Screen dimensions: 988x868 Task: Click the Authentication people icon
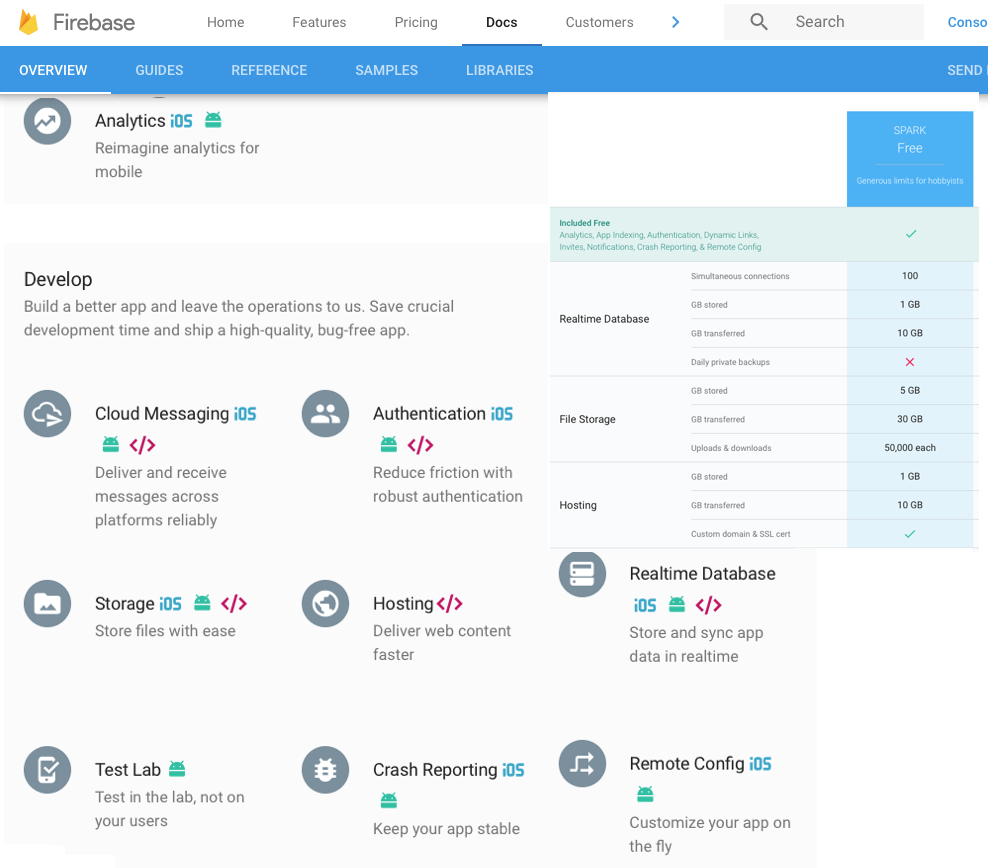[x=325, y=414]
